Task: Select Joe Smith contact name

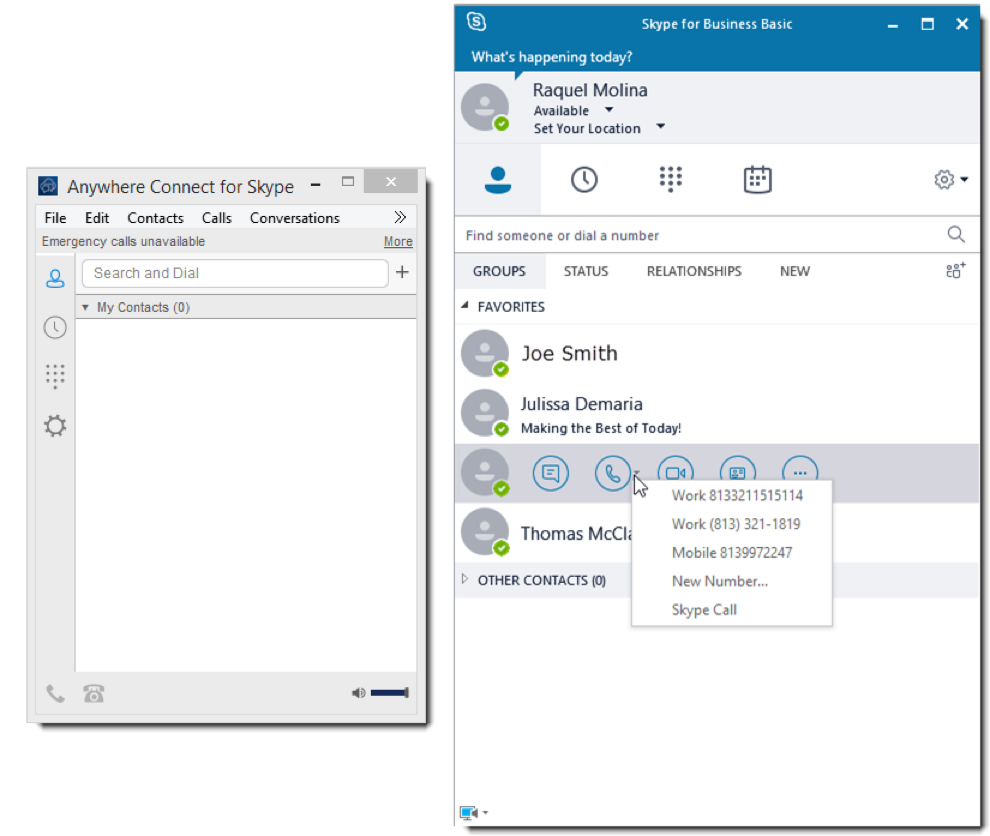Action: click(x=569, y=354)
